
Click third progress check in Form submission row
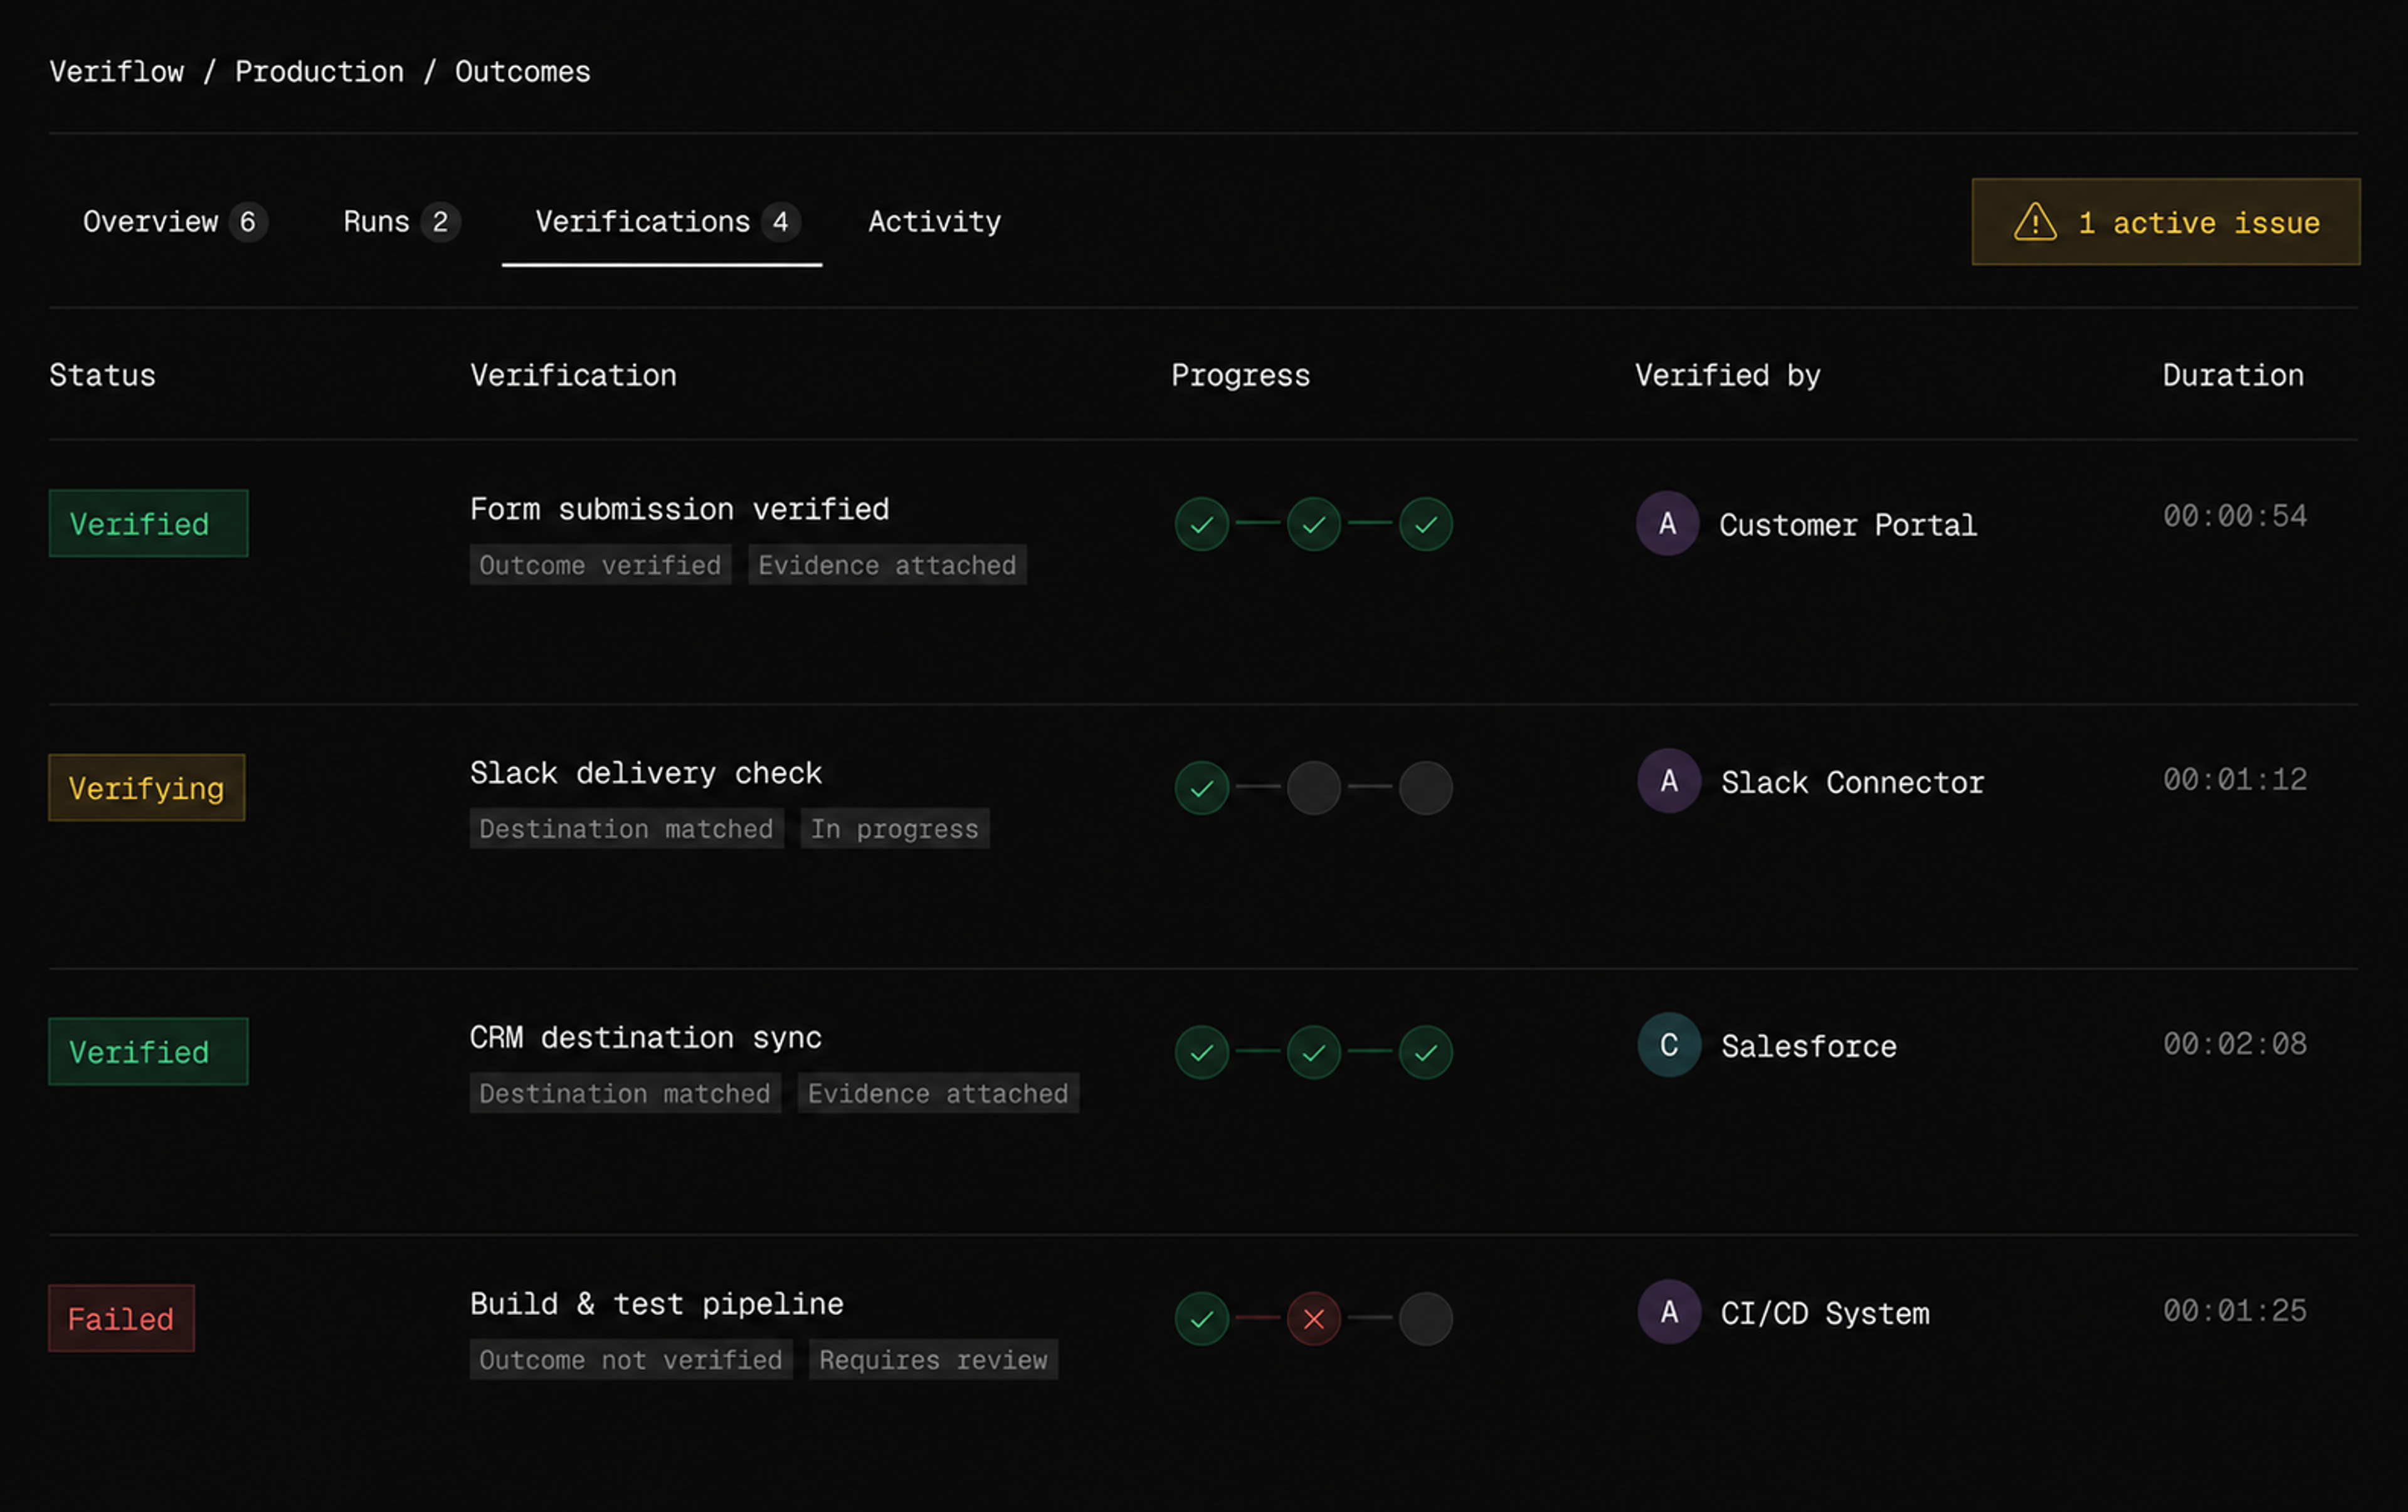[x=1425, y=524]
